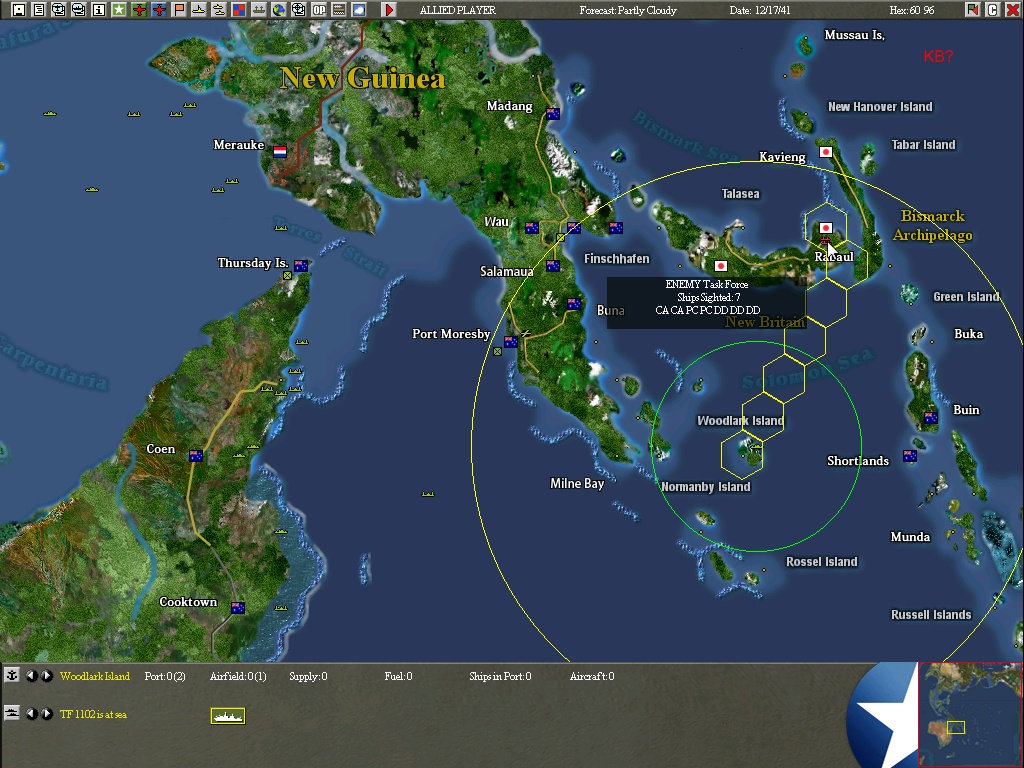This screenshot has height=768, width=1024.
Task: Click the green and red flag icon
Action: pyautogui.click(x=972, y=10)
